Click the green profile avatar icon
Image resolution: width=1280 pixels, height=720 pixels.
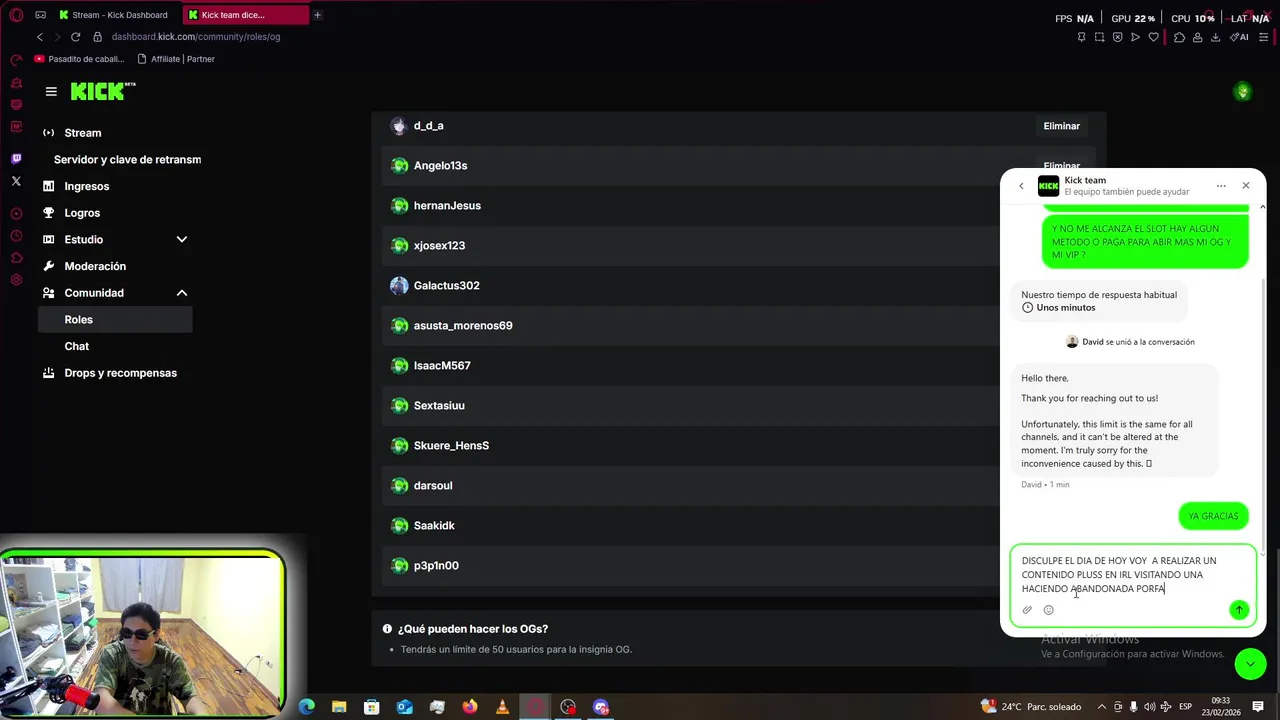1243,92
